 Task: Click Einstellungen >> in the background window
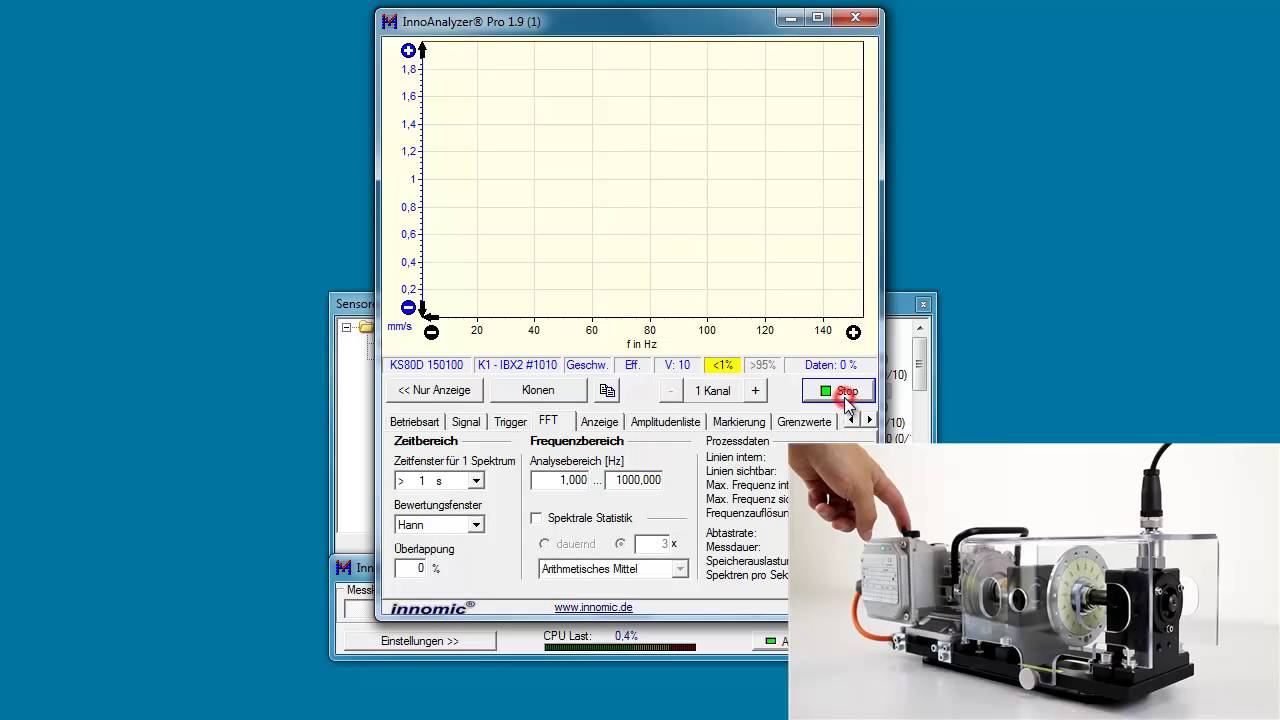point(420,641)
